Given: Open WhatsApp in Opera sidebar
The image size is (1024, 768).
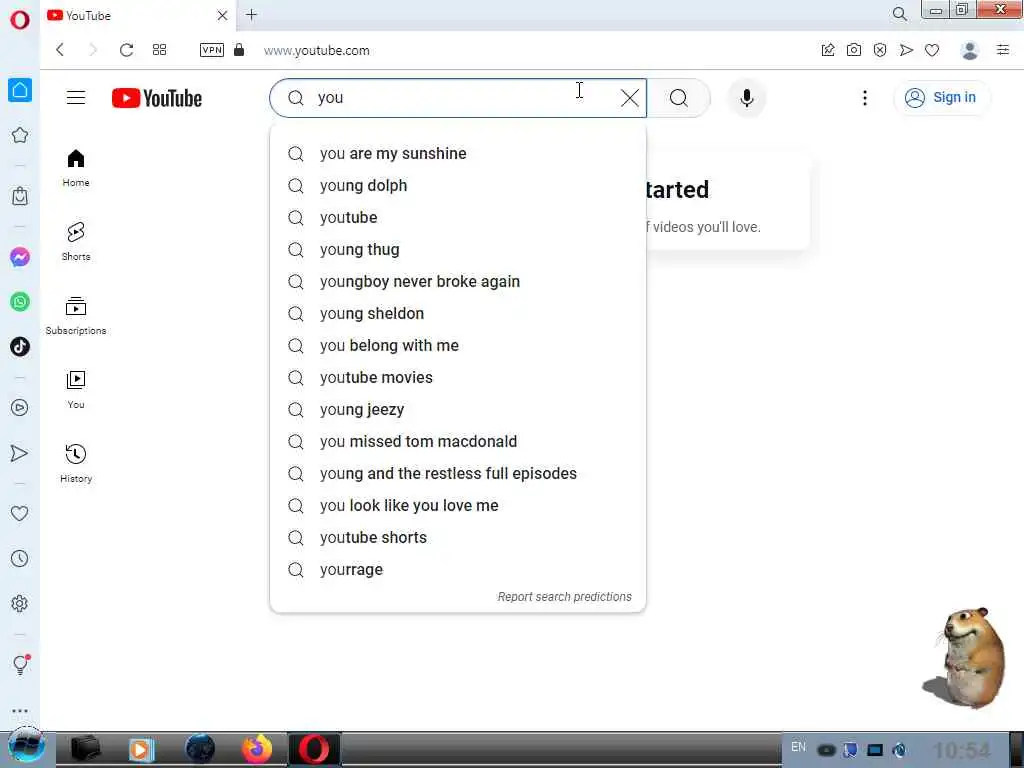Looking at the screenshot, I should point(20,302).
